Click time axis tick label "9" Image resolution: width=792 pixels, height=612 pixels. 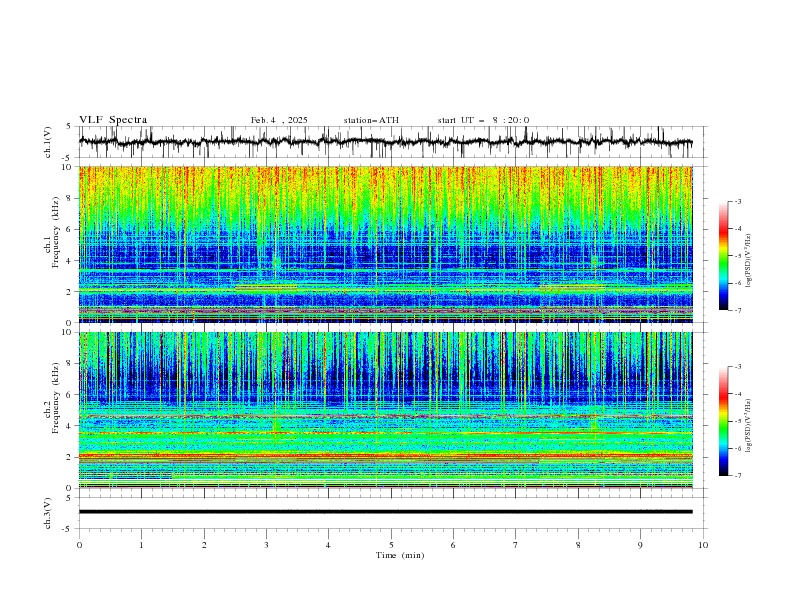coord(640,545)
